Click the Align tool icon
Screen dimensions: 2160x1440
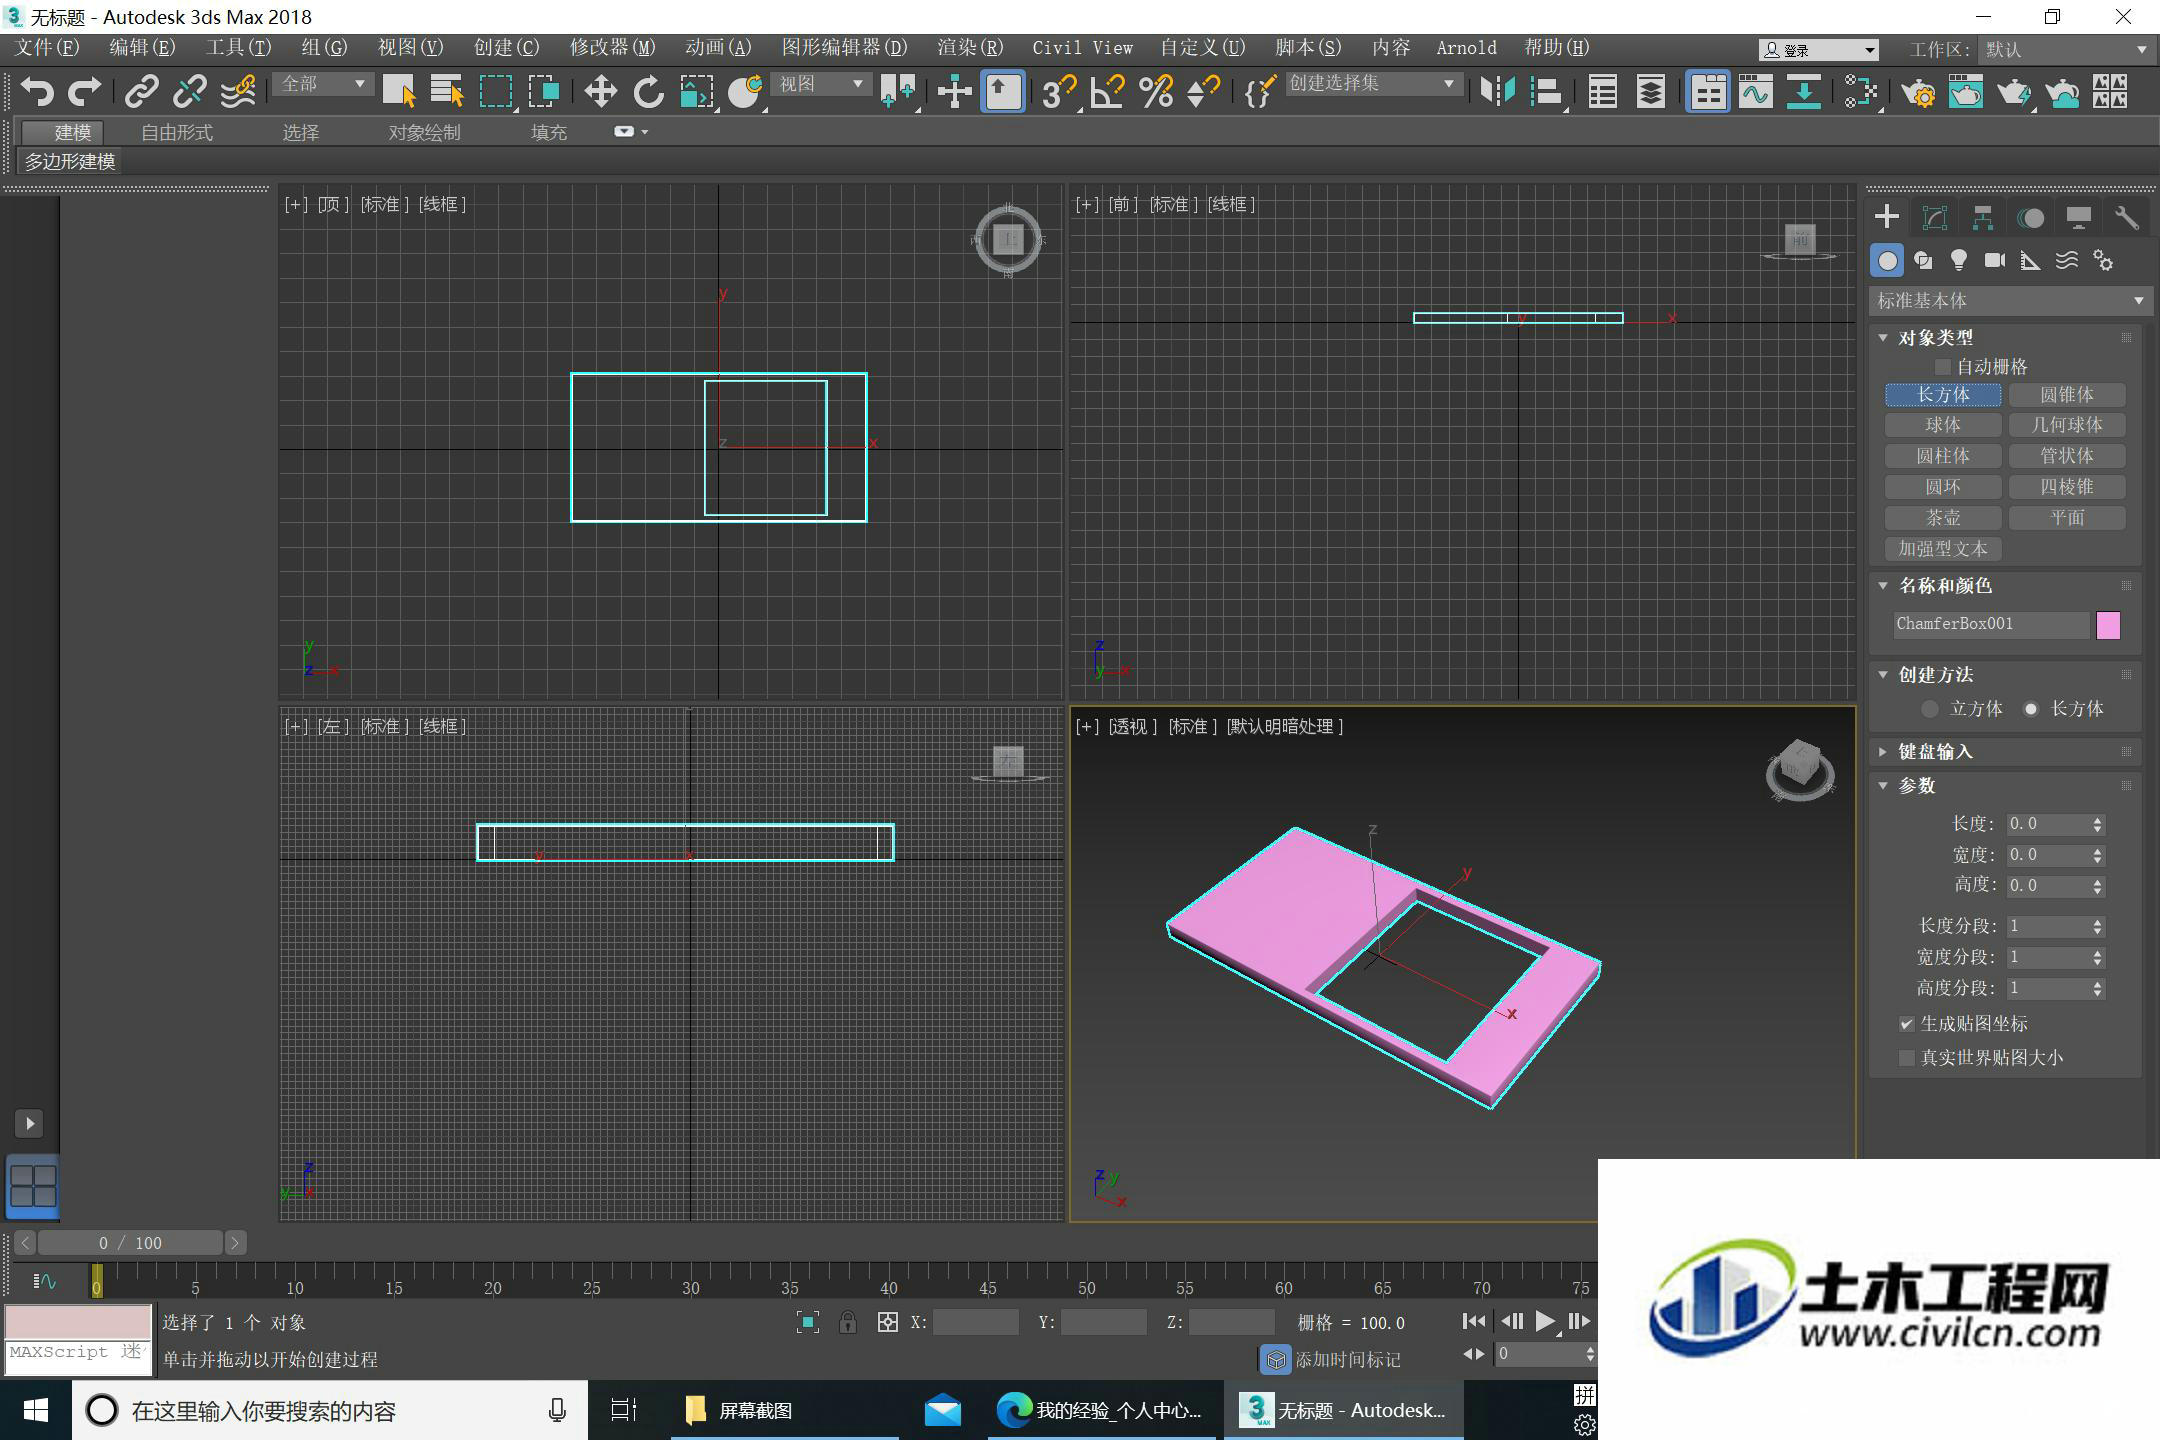click(x=1546, y=92)
